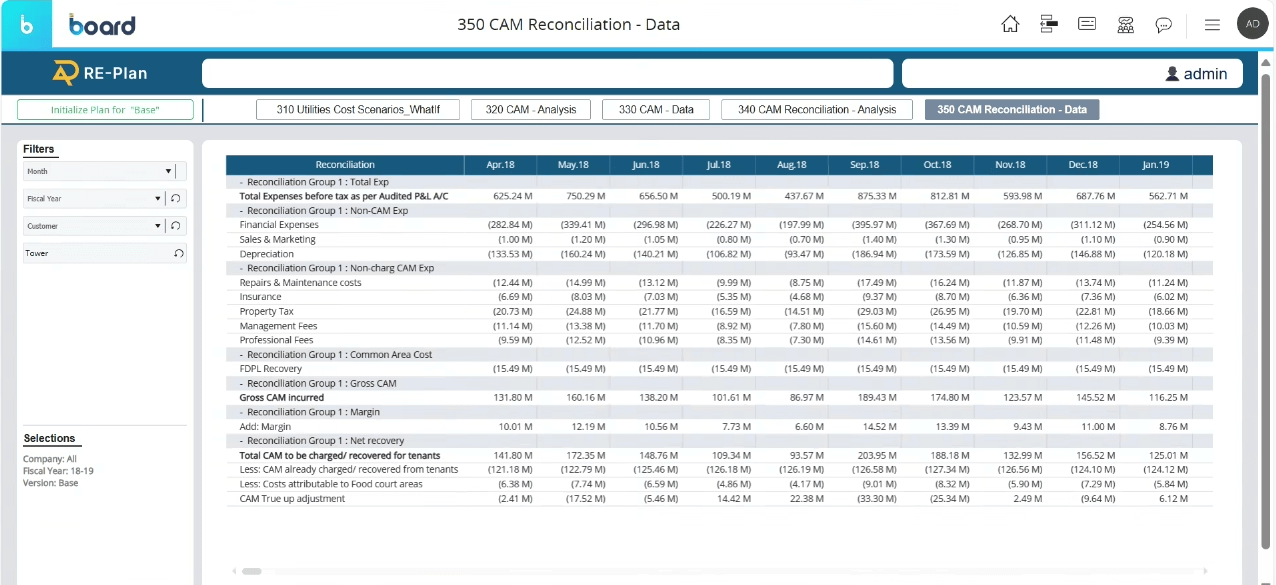Click the AD user avatar
This screenshot has width=1276, height=585.
coord(1252,24)
